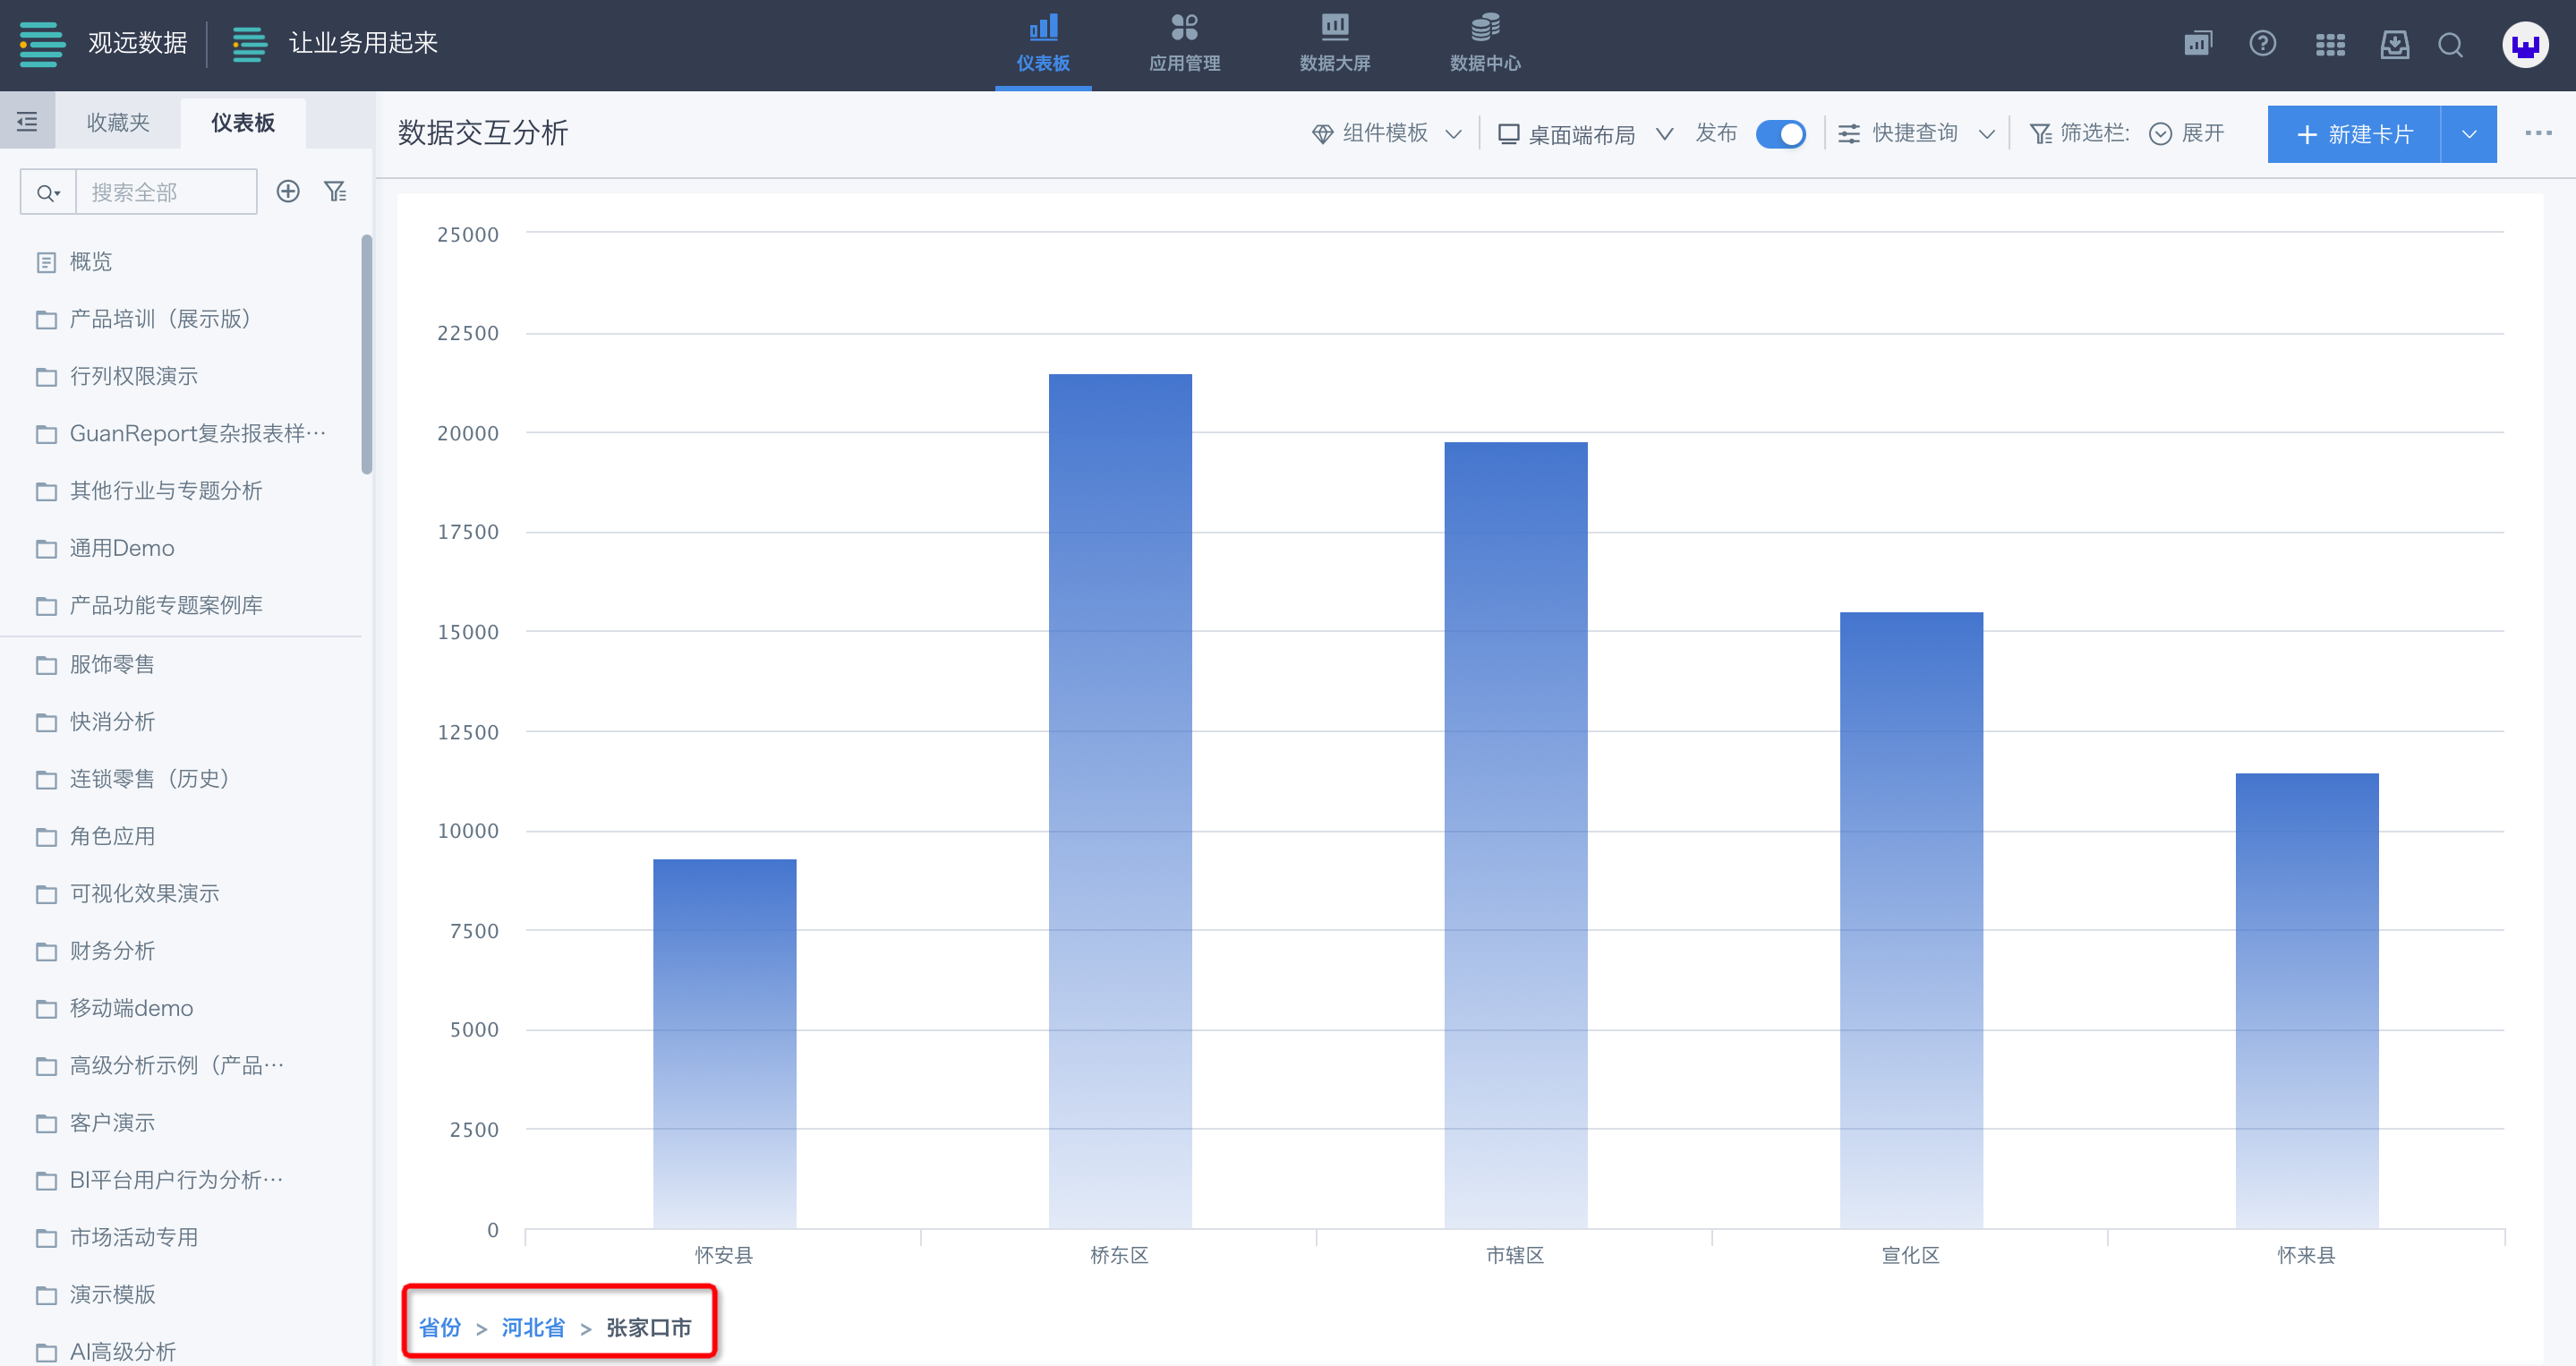Click the 新建卡片 button
This screenshot has width=2576, height=1366.
[2354, 134]
